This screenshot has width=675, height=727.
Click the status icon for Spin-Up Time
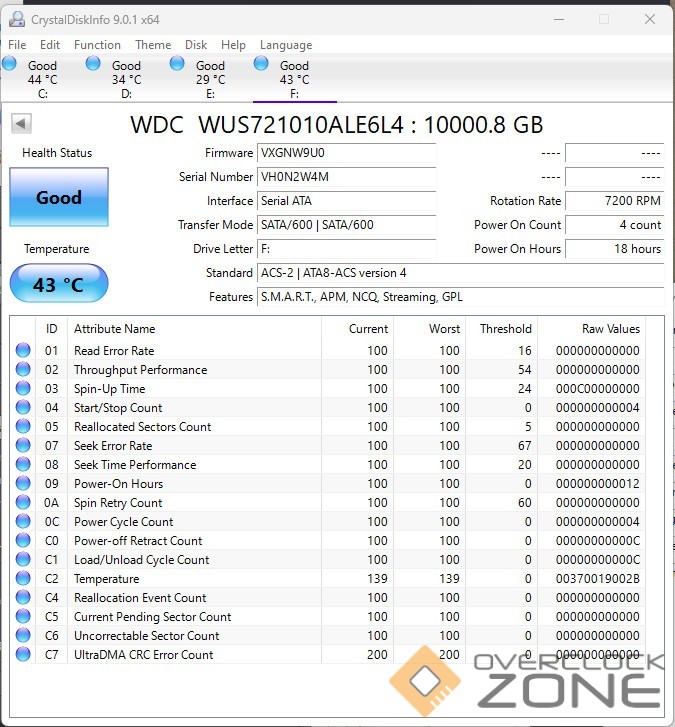[23, 388]
